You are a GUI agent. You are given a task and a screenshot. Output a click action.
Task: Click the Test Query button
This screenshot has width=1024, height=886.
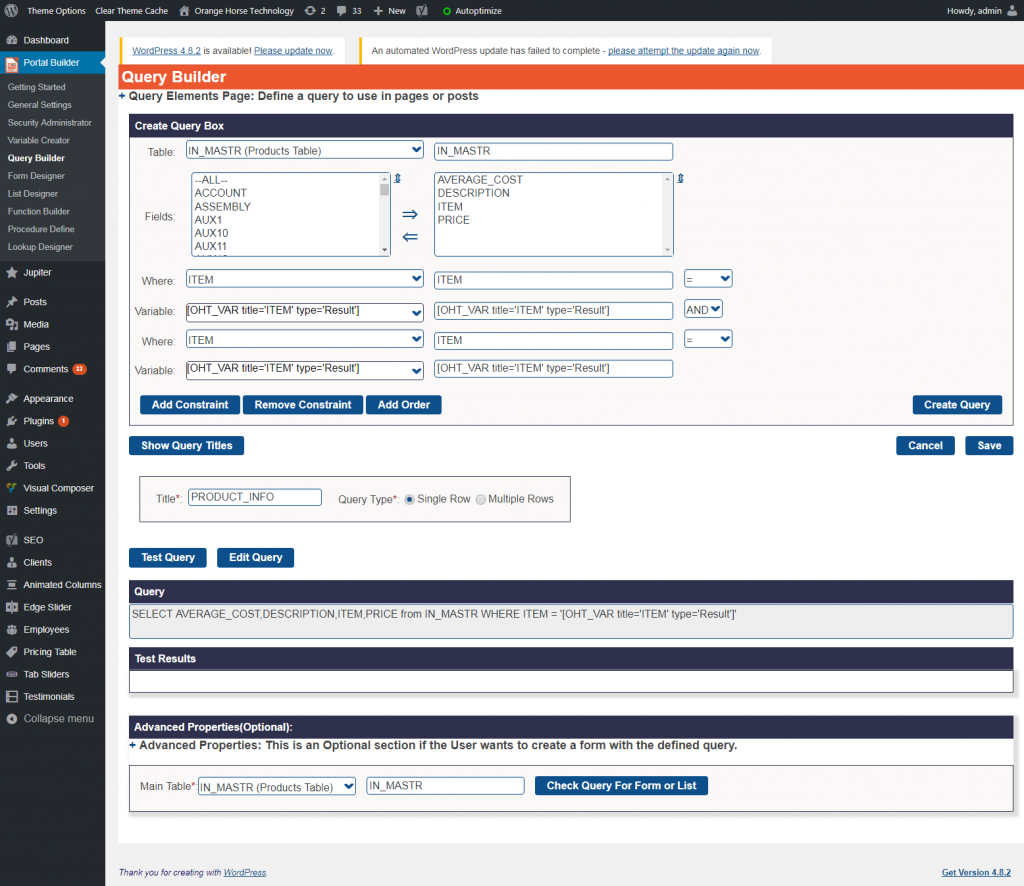(168, 558)
